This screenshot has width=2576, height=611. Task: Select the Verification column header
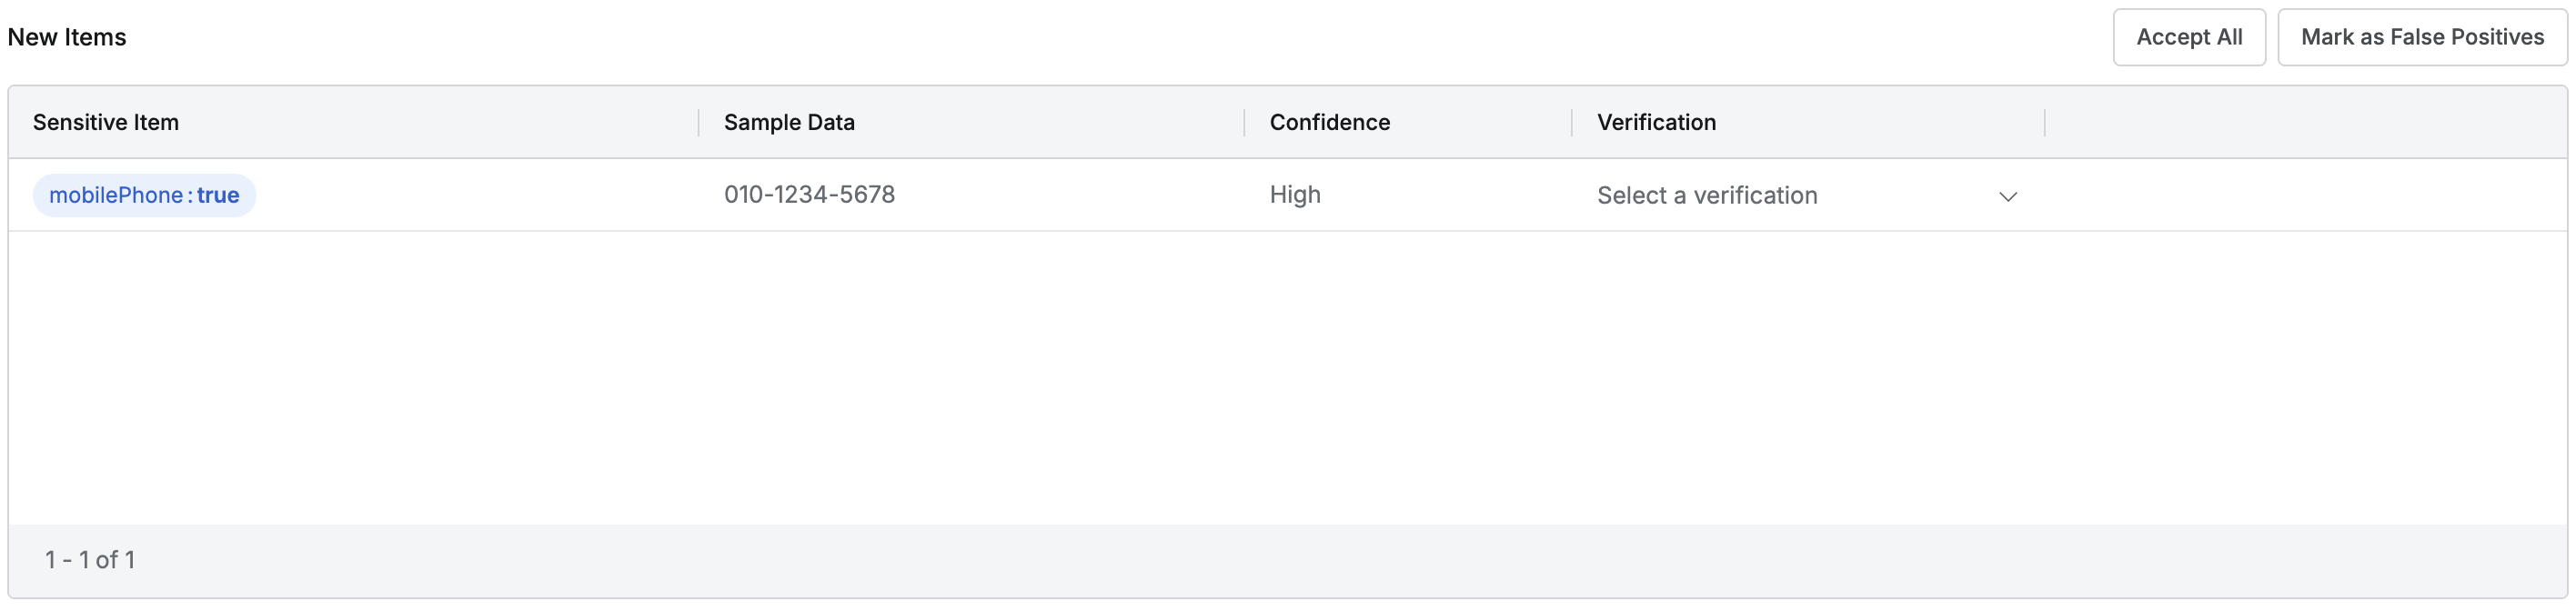(1656, 122)
